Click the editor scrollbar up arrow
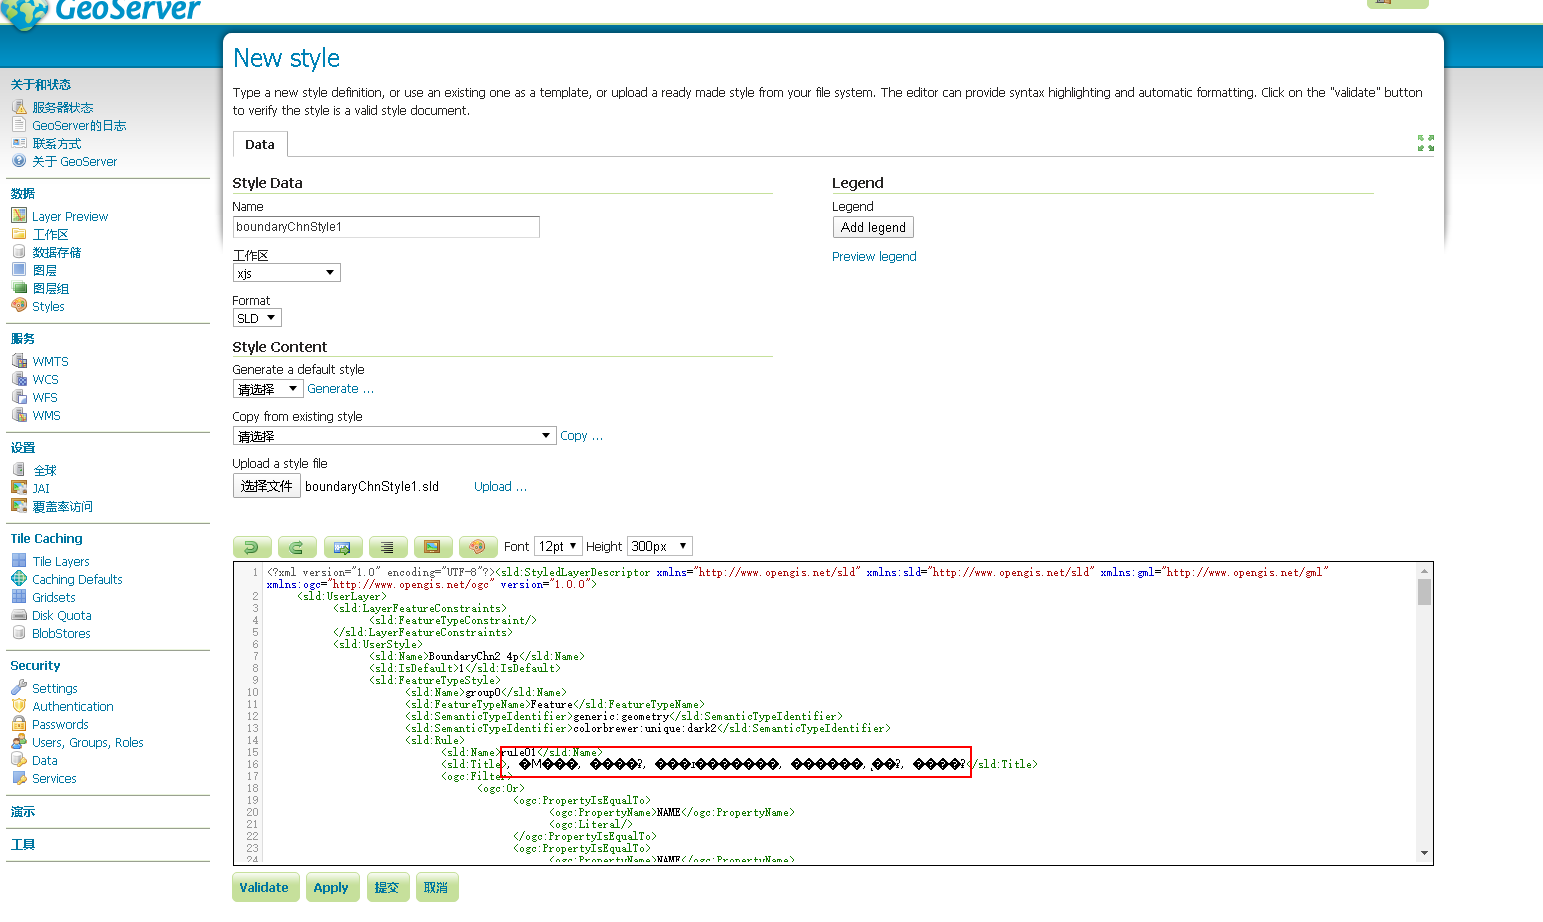The image size is (1543, 922). point(1424,570)
